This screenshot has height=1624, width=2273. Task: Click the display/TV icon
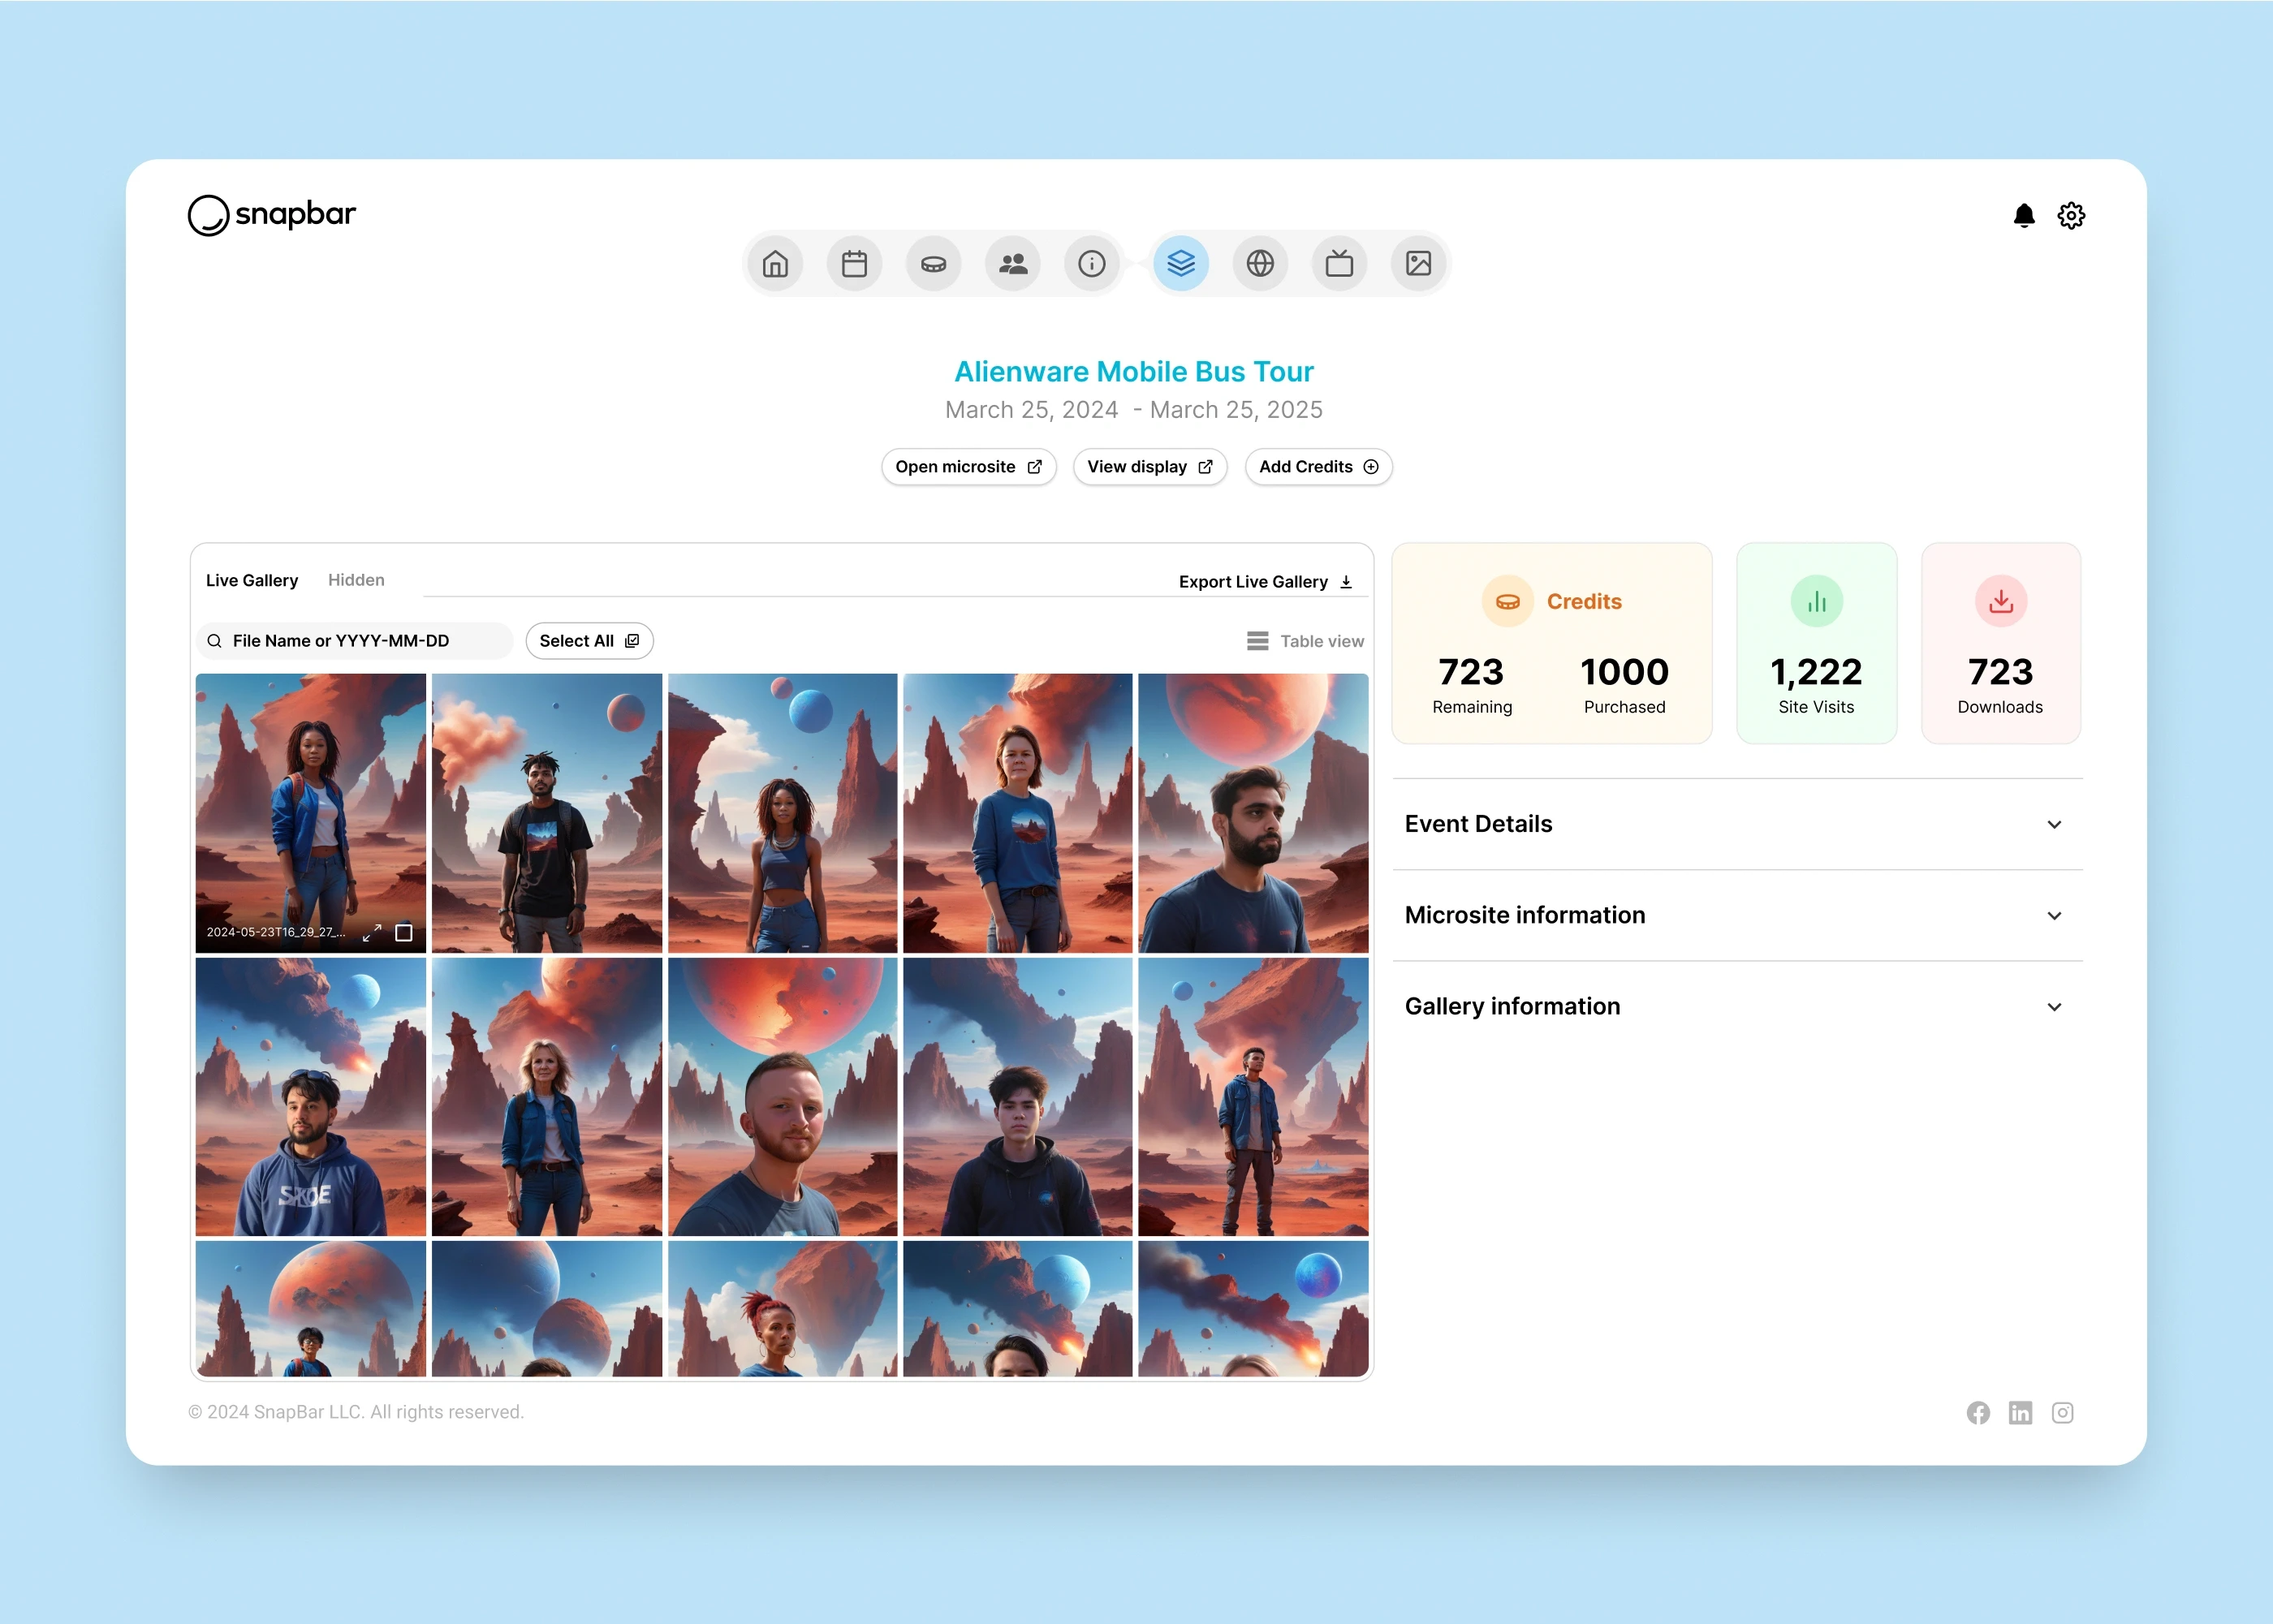[1339, 264]
